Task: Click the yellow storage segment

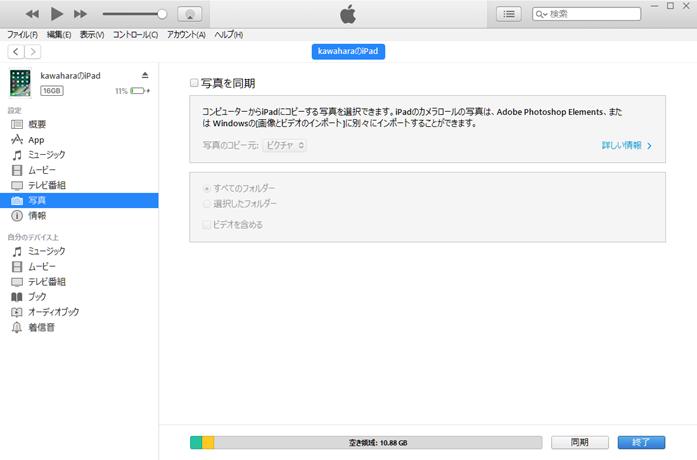Action: click(208, 443)
